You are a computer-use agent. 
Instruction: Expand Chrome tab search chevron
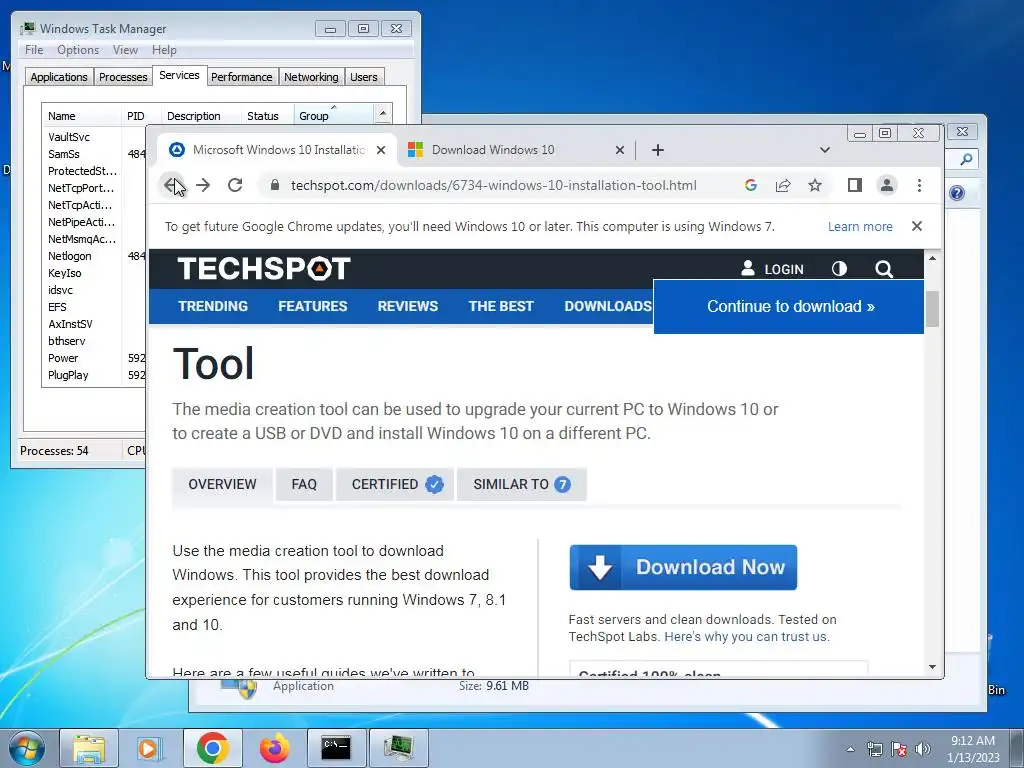pos(825,150)
